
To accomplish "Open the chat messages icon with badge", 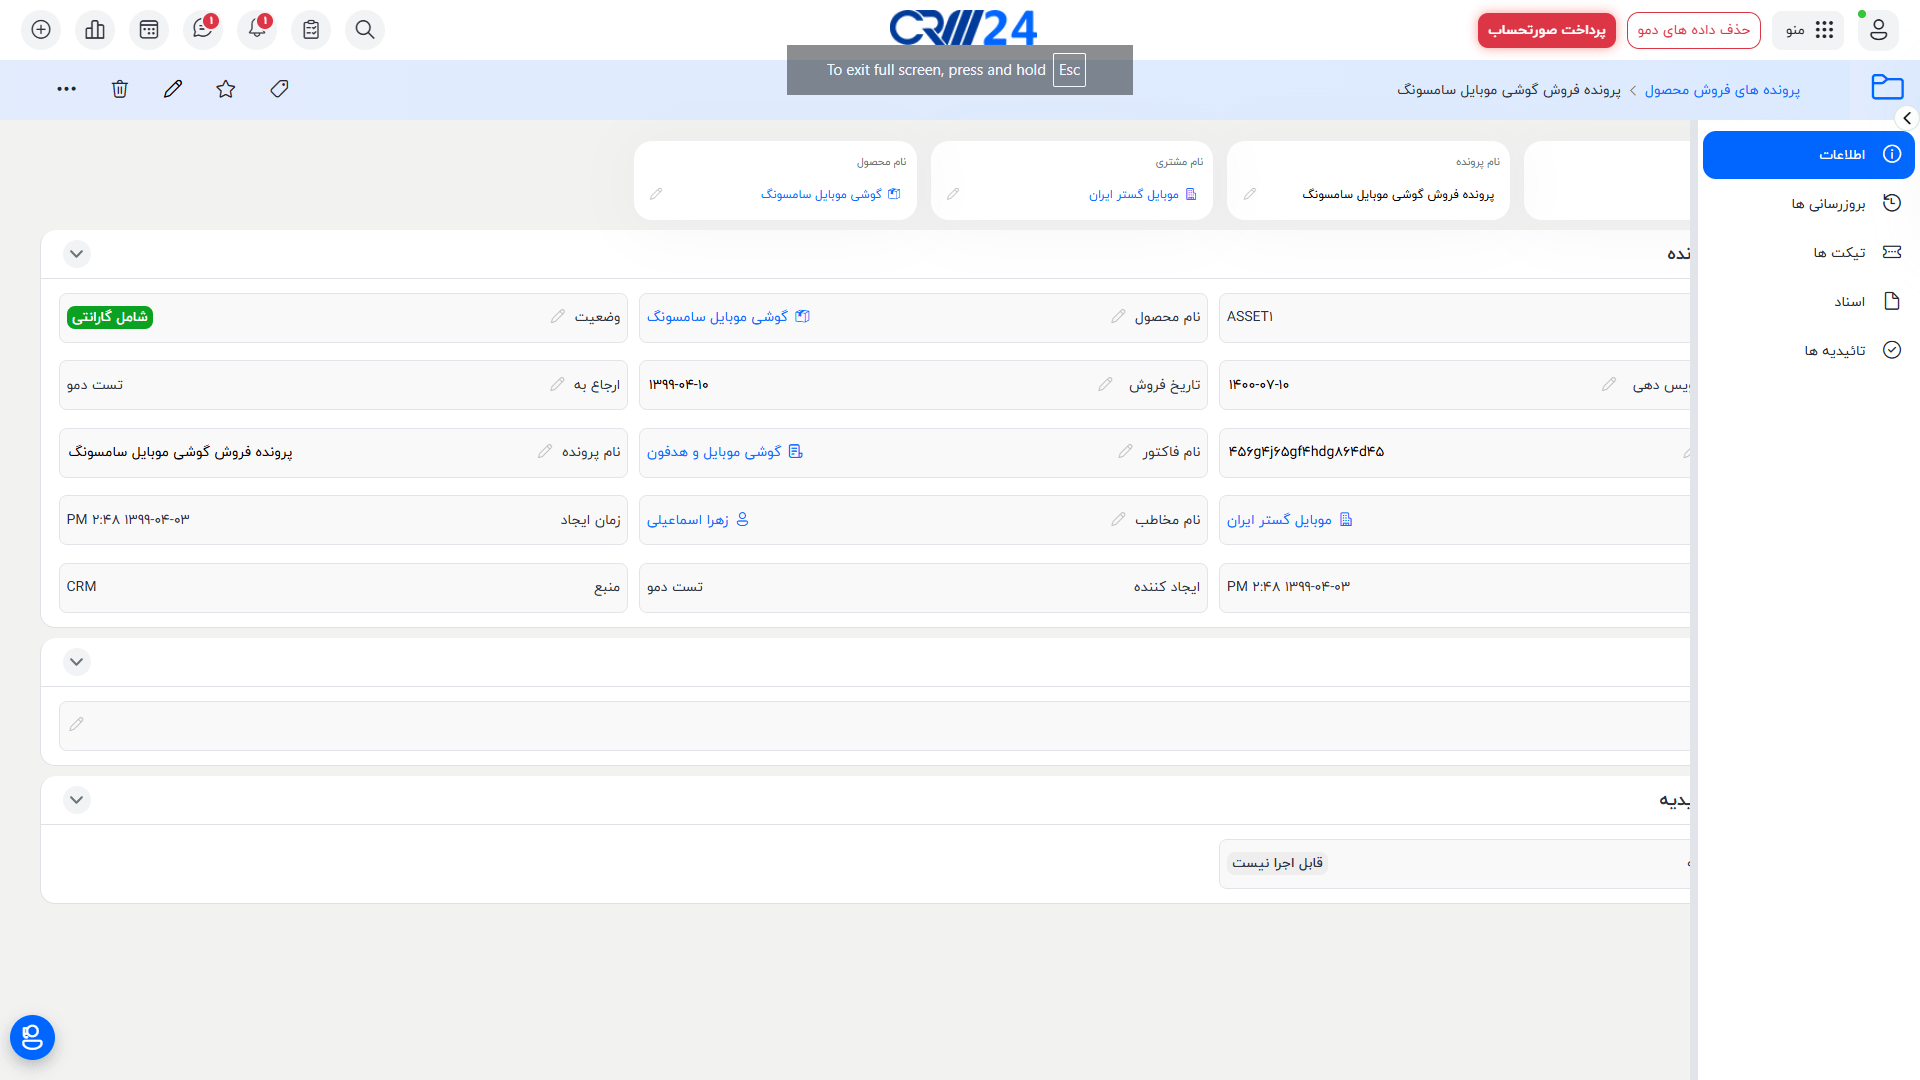I will [x=203, y=30].
